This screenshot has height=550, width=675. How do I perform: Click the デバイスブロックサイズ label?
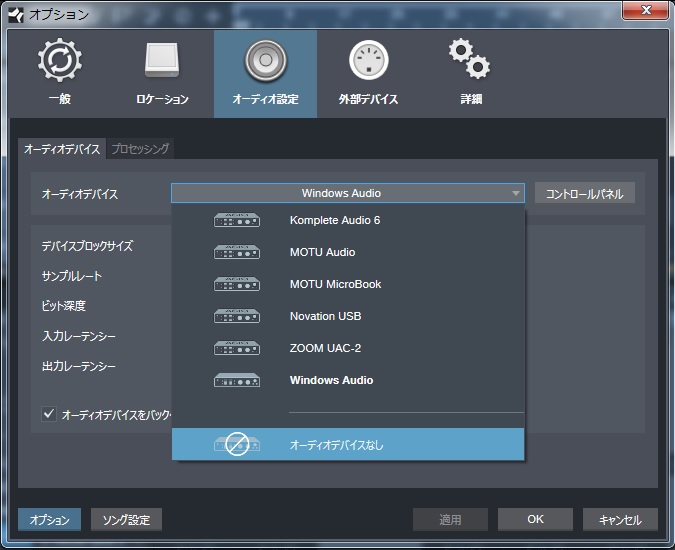87,246
